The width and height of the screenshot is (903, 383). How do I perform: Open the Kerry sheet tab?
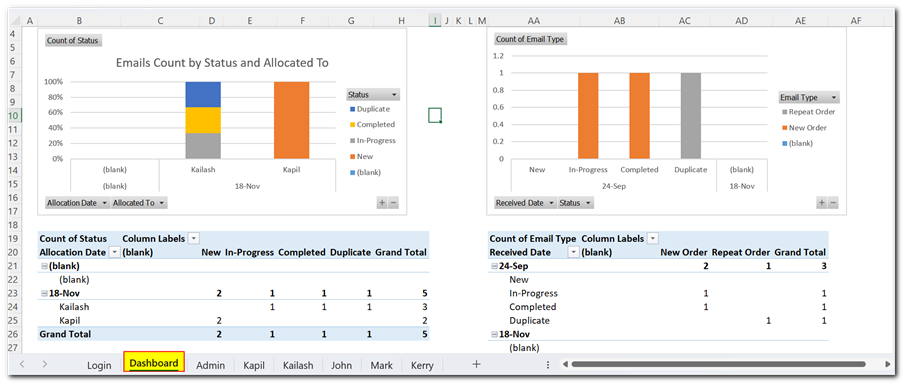pyautogui.click(x=422, y=365)
